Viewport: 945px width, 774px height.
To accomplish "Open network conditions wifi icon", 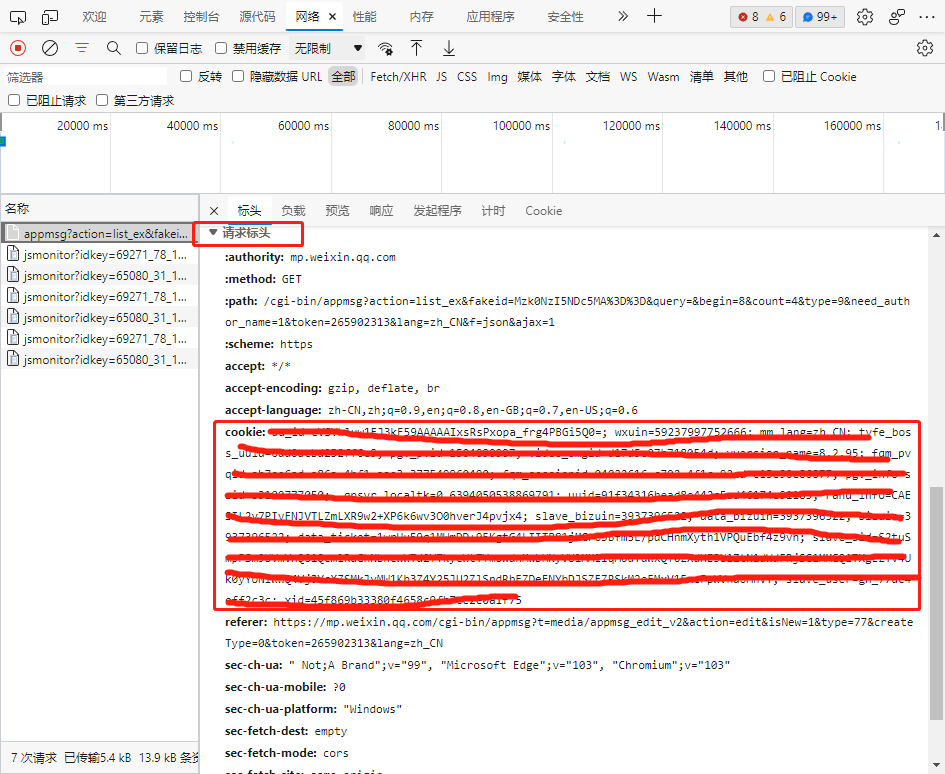I will (x=385, y=48).
